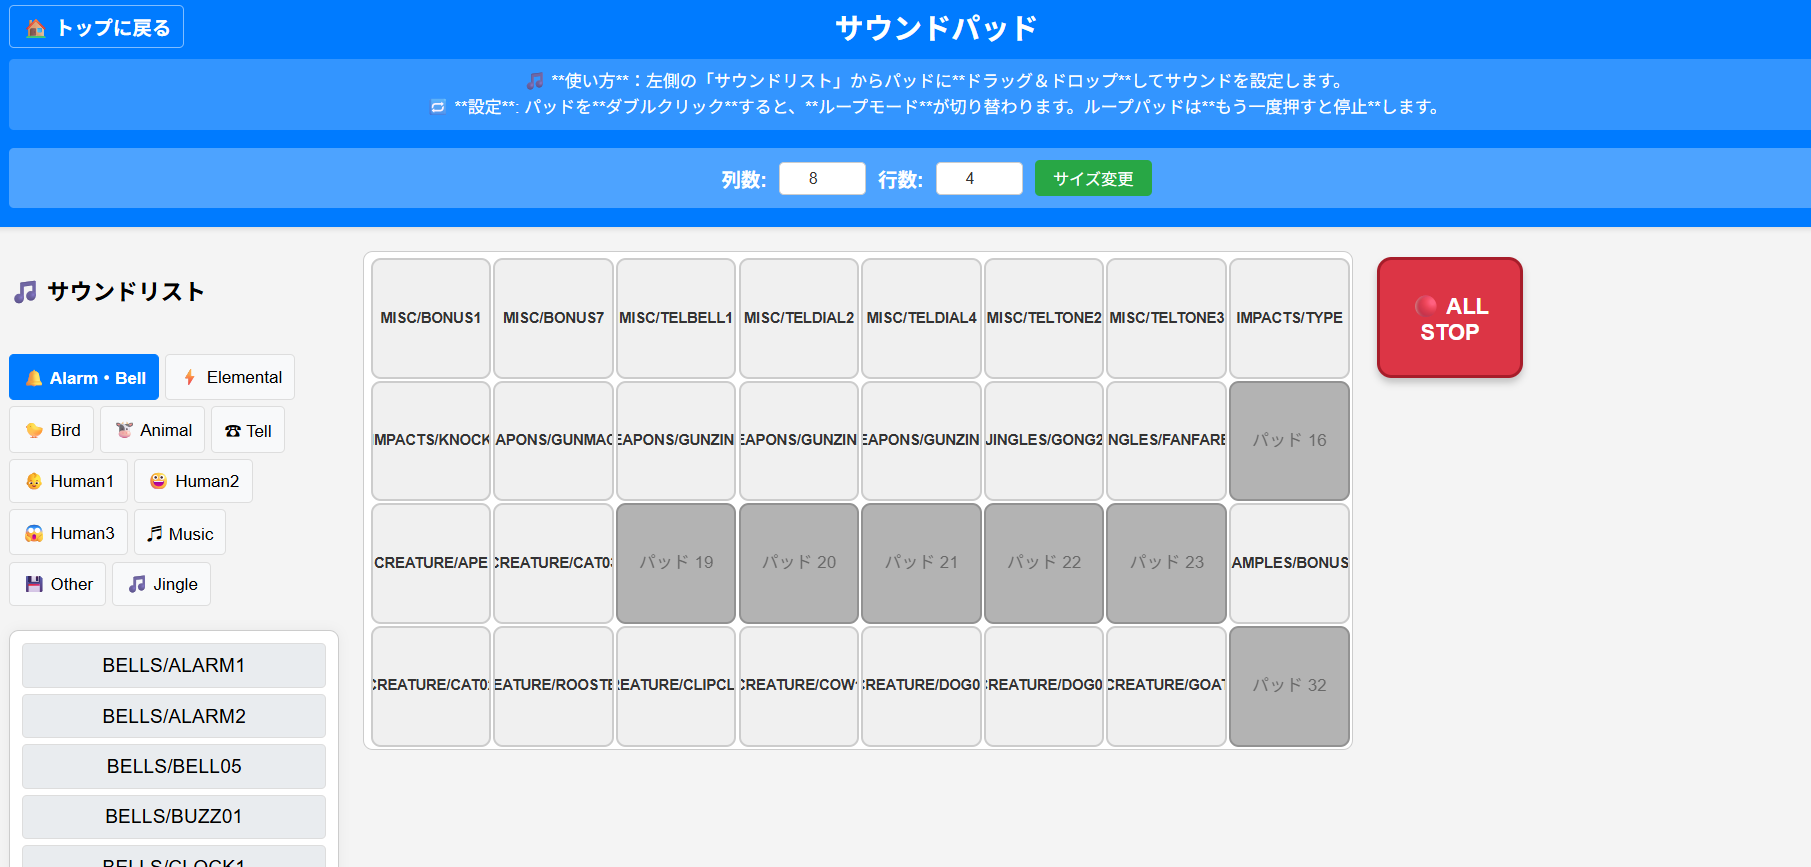Stop all sounds with ALL STOP
This screenshot has height=867, width=1811.
tap(1449, 318)
